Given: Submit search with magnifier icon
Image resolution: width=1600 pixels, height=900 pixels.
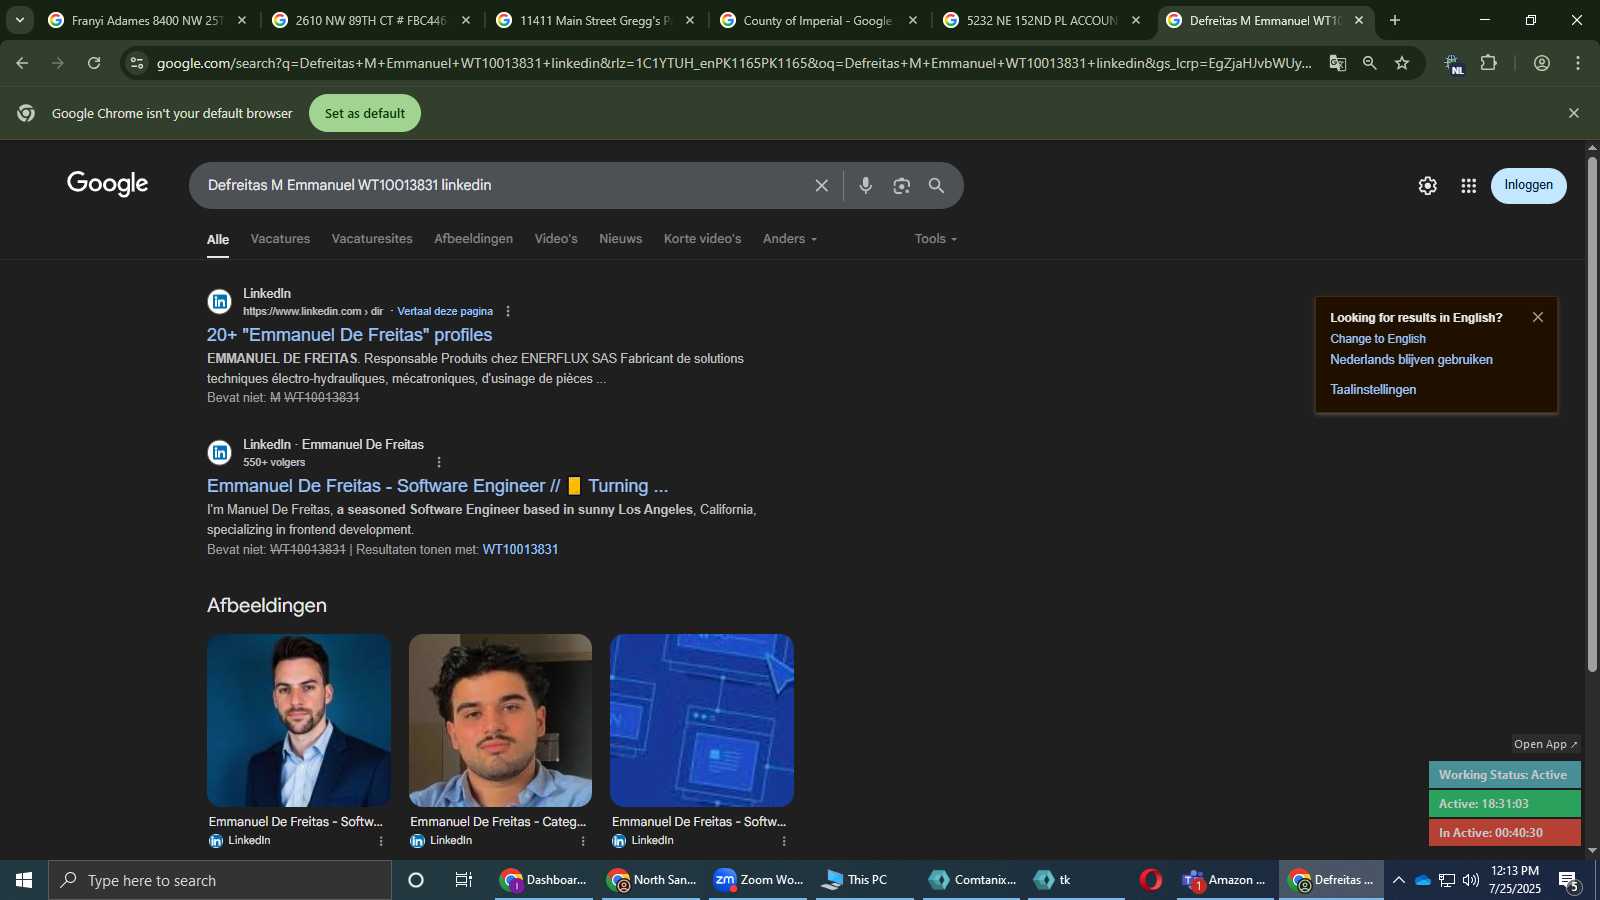Looking at the screenshot, I should [936, 186].
